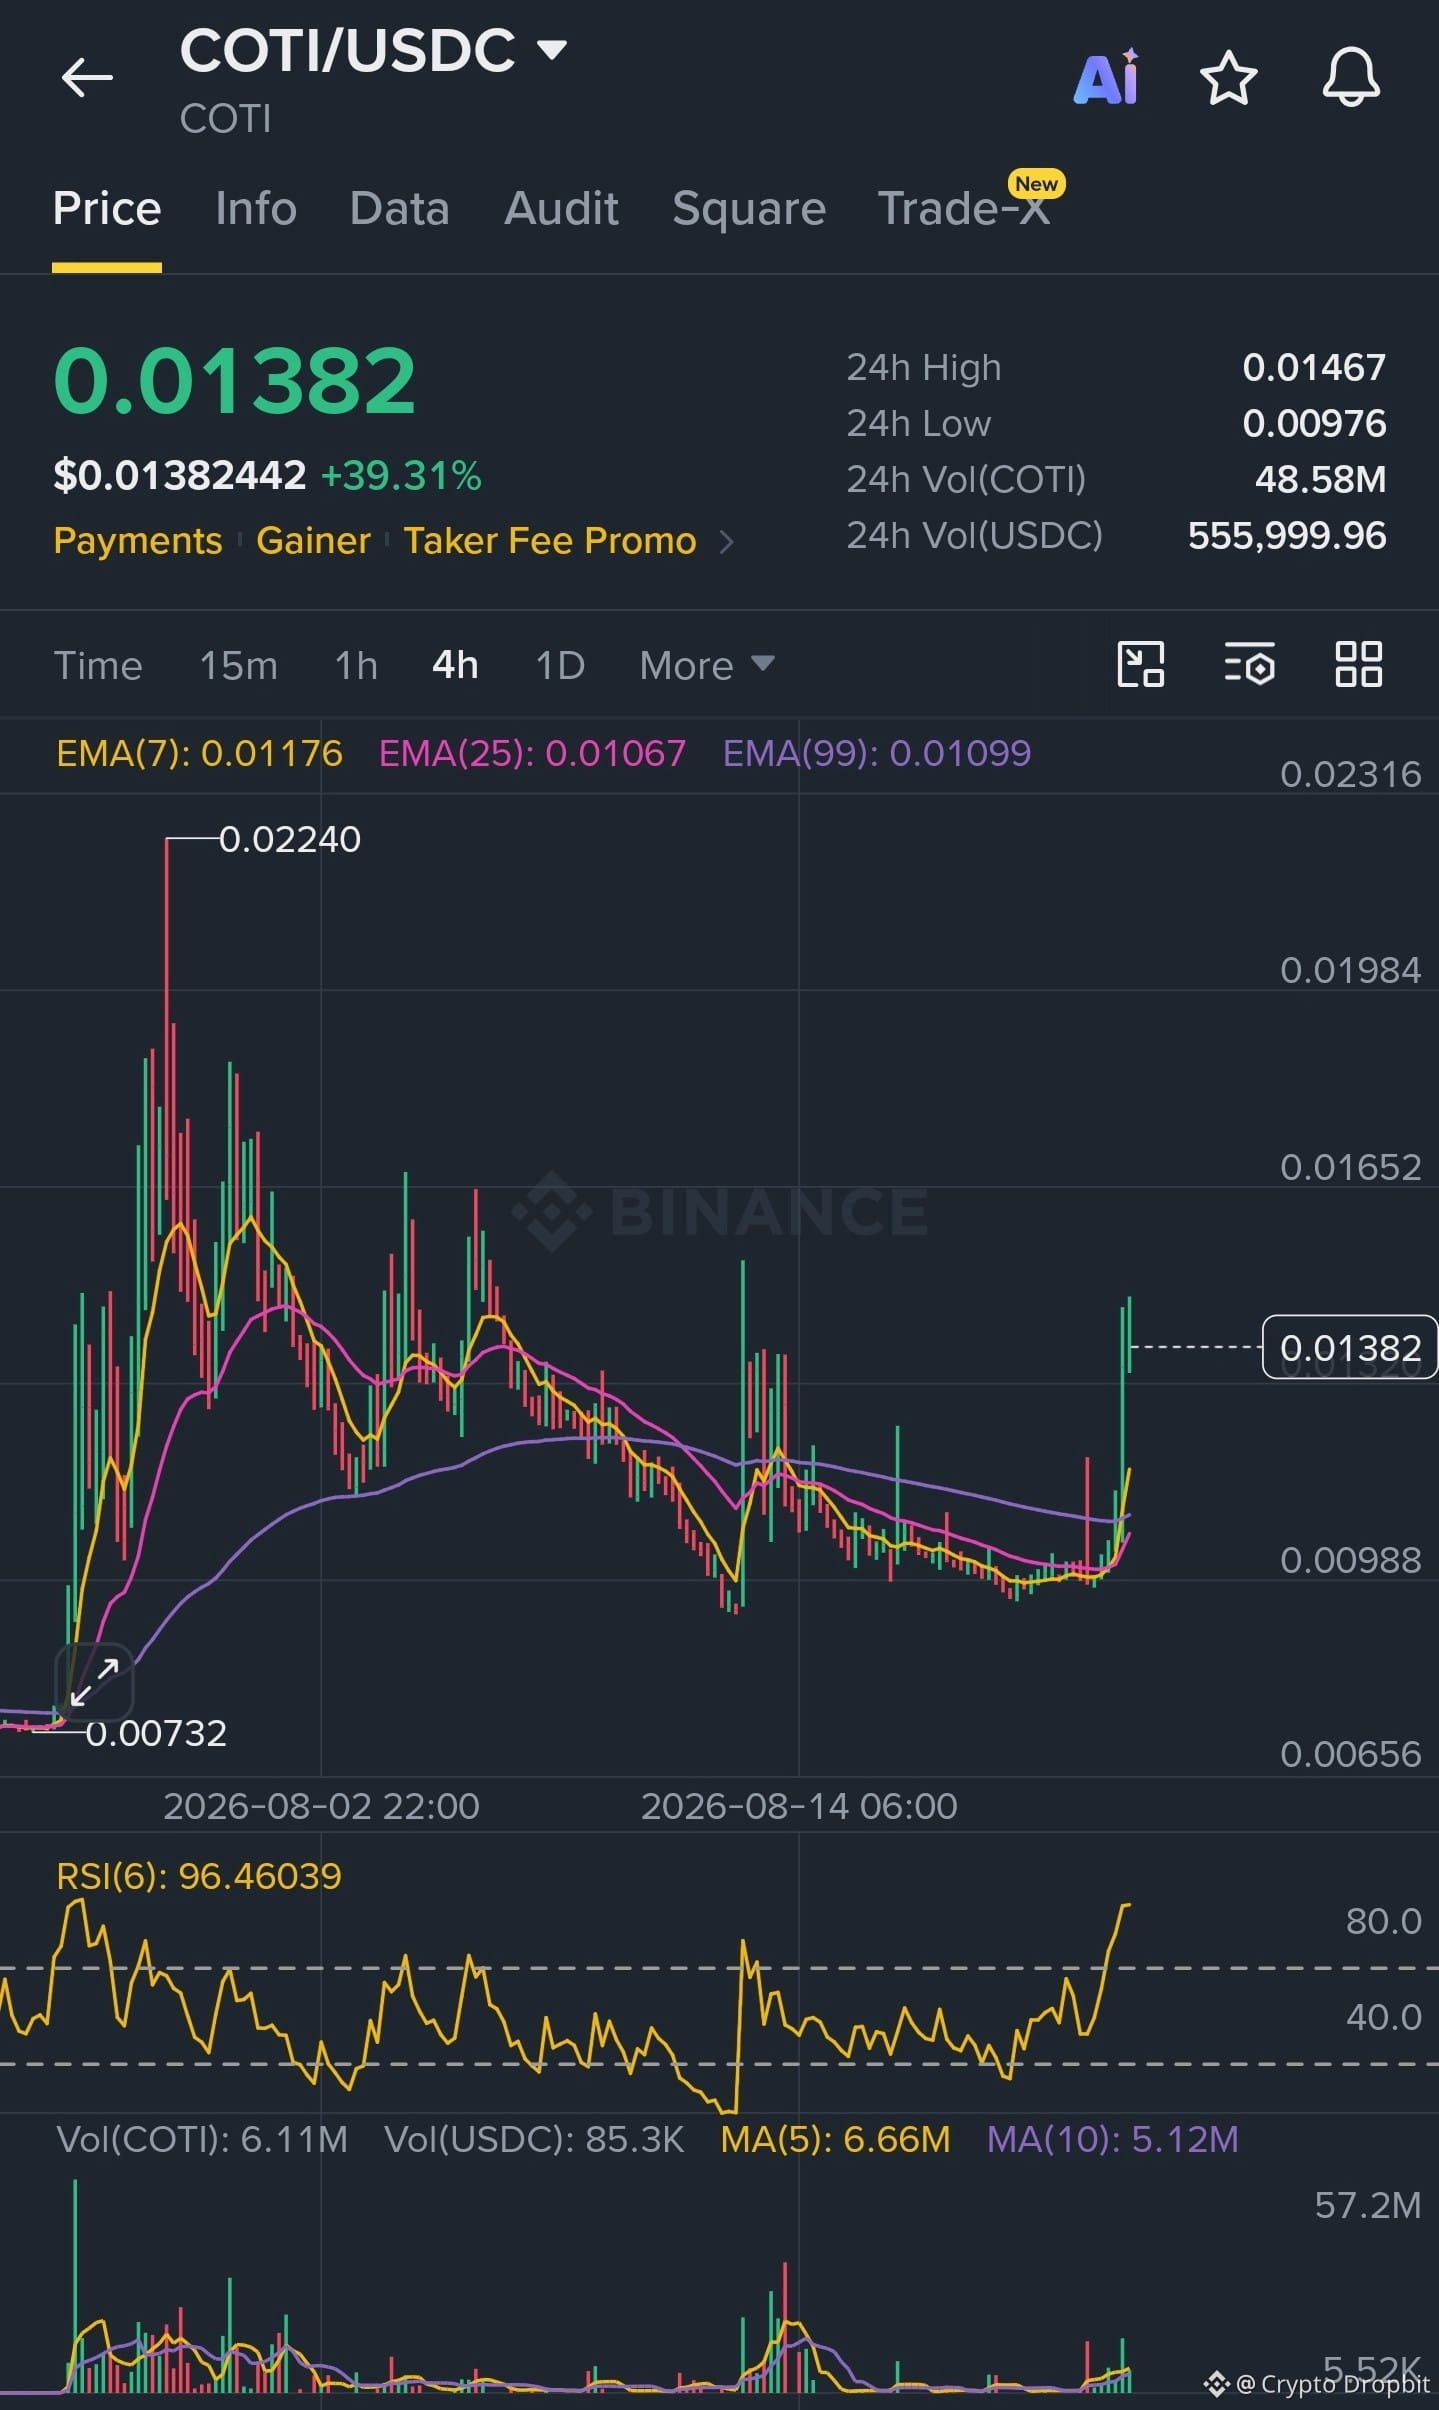The width and height of the screenshot is (1439, 2410).
Task: Tap the Payments tag
Action: (x=138, y=541)
